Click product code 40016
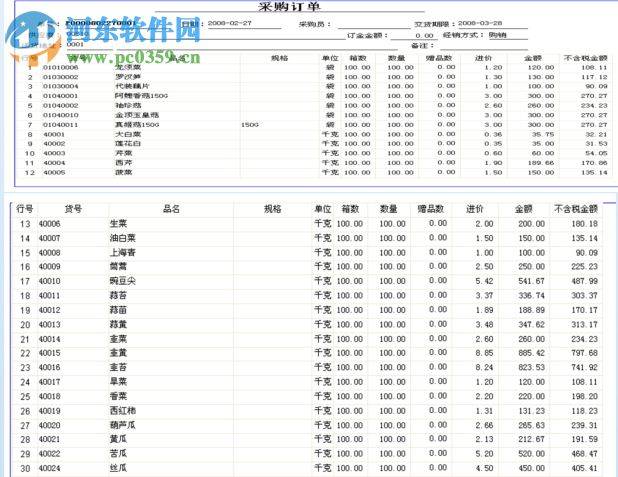Viewport: 618px width, 477px height. pyautogui.click(x=49, y=367)
